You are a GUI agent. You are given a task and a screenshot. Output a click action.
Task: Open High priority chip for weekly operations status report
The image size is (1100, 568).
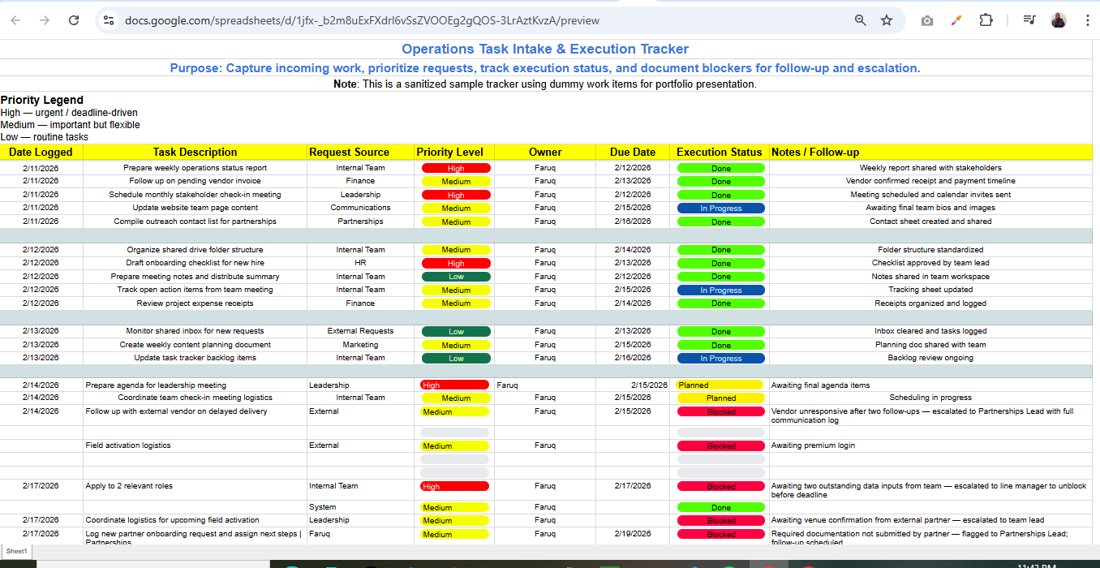[456, 168]
